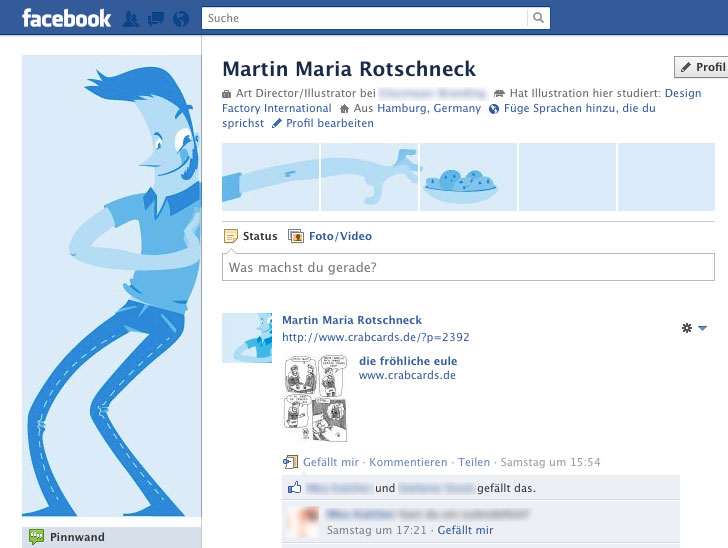Open photo thumbnail with cookie plate

point(468,177)
